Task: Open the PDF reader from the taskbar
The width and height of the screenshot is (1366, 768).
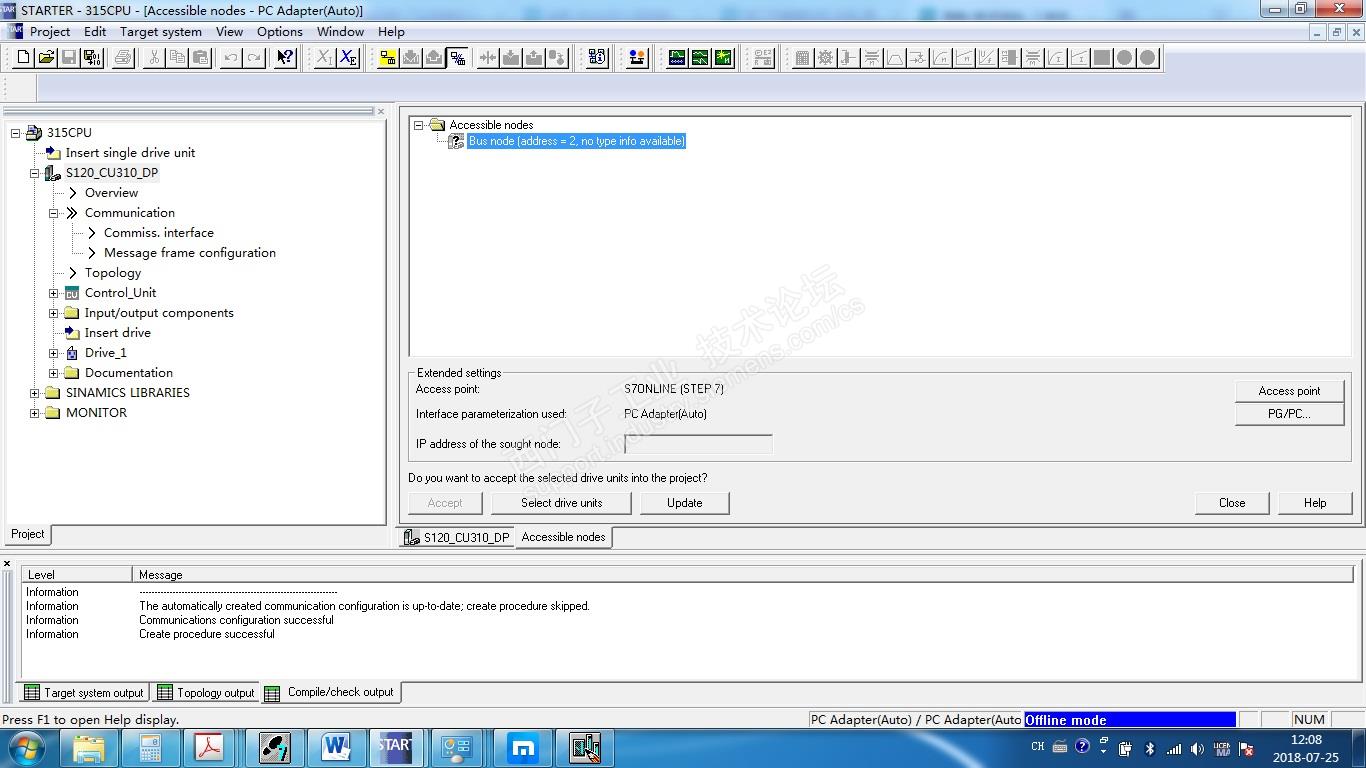Action: pyautogui.click(x=210, y=747)
